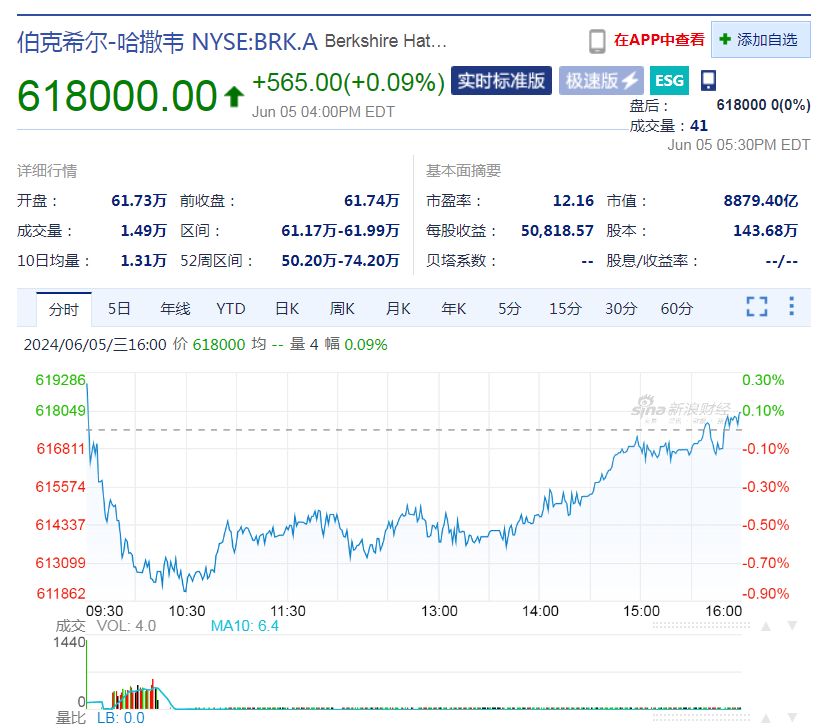
Task: Select the 日K chart tab
Action: (x=287, y=309)
